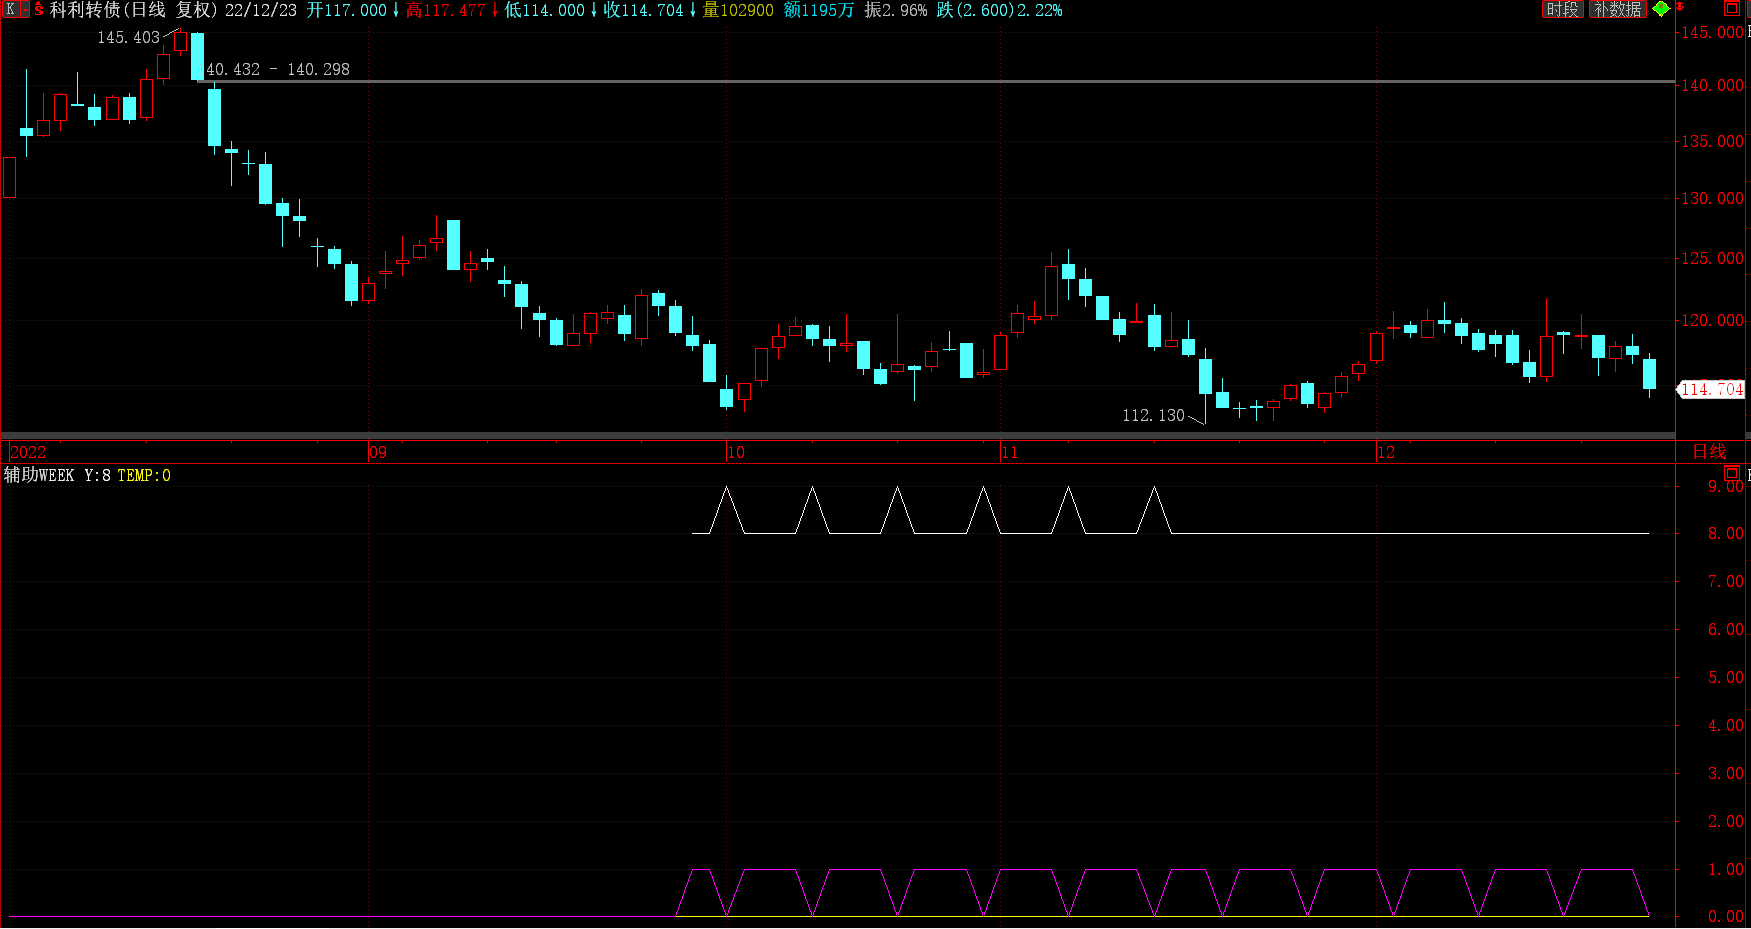Open the dropdown arrow beside K button
Screen dimensions: 1751x929
[x=24, y=9]
